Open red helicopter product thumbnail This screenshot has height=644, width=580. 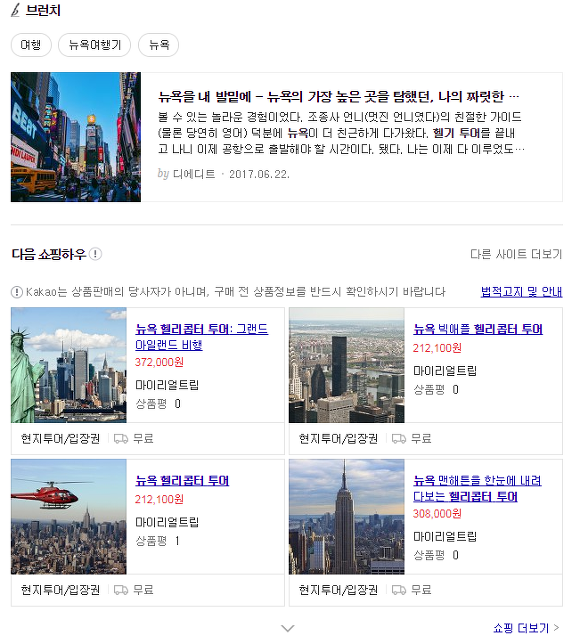(x=69, y=517)
